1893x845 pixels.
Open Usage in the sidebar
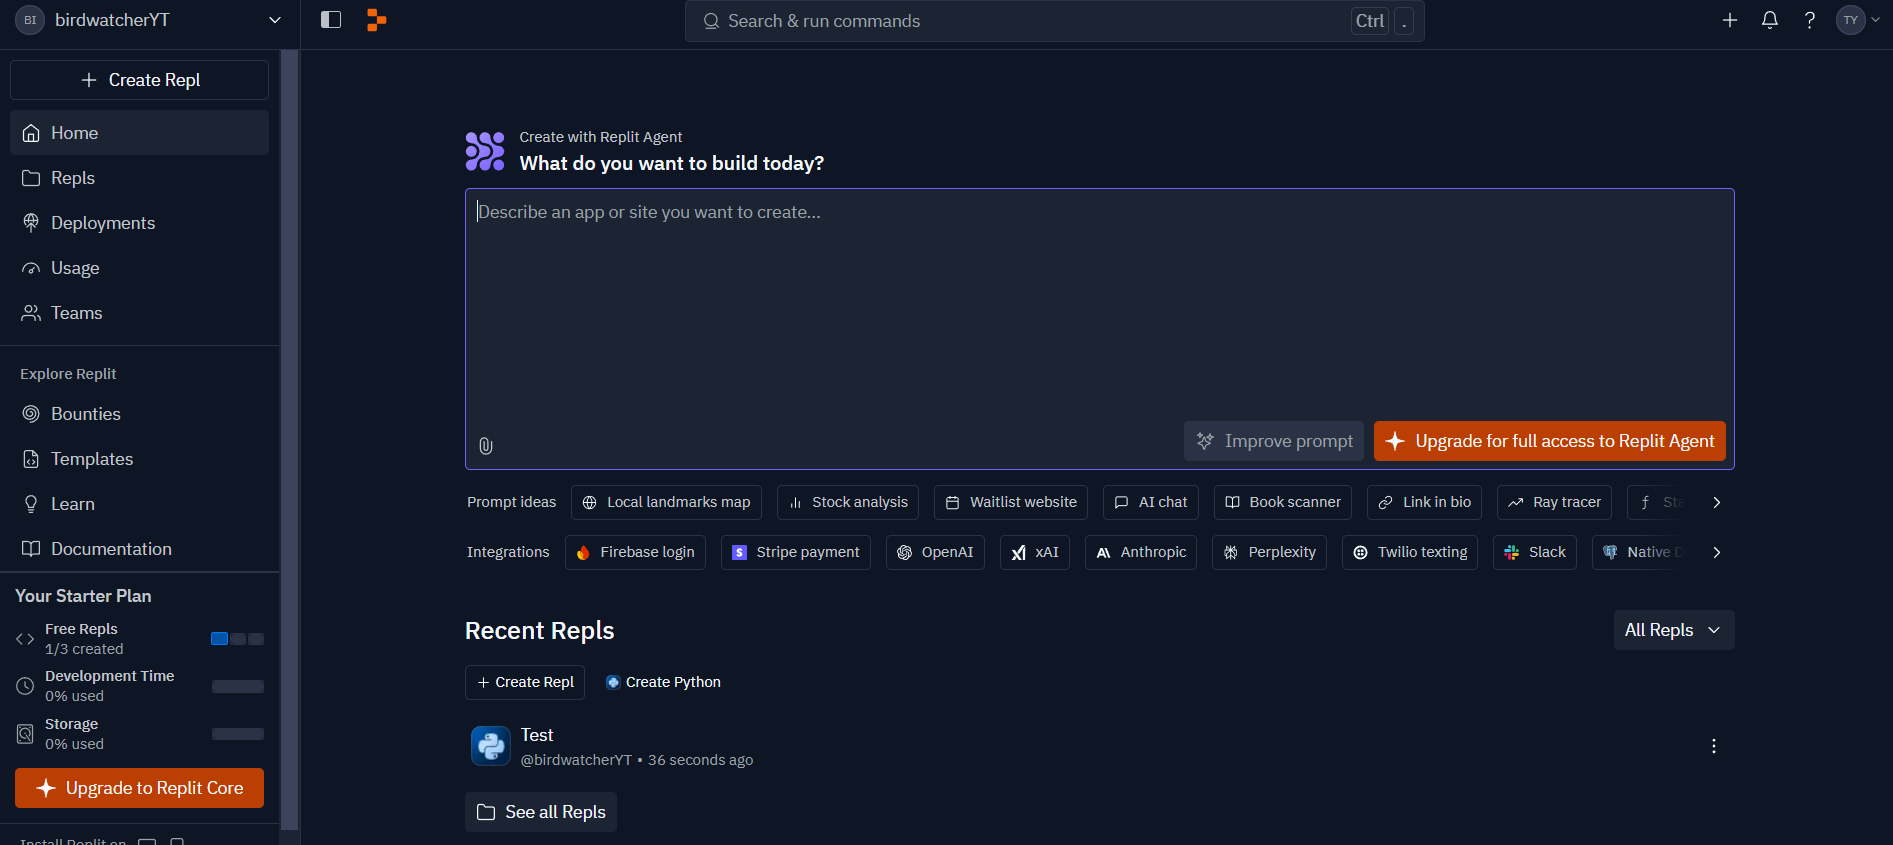[x=139, y=268]
